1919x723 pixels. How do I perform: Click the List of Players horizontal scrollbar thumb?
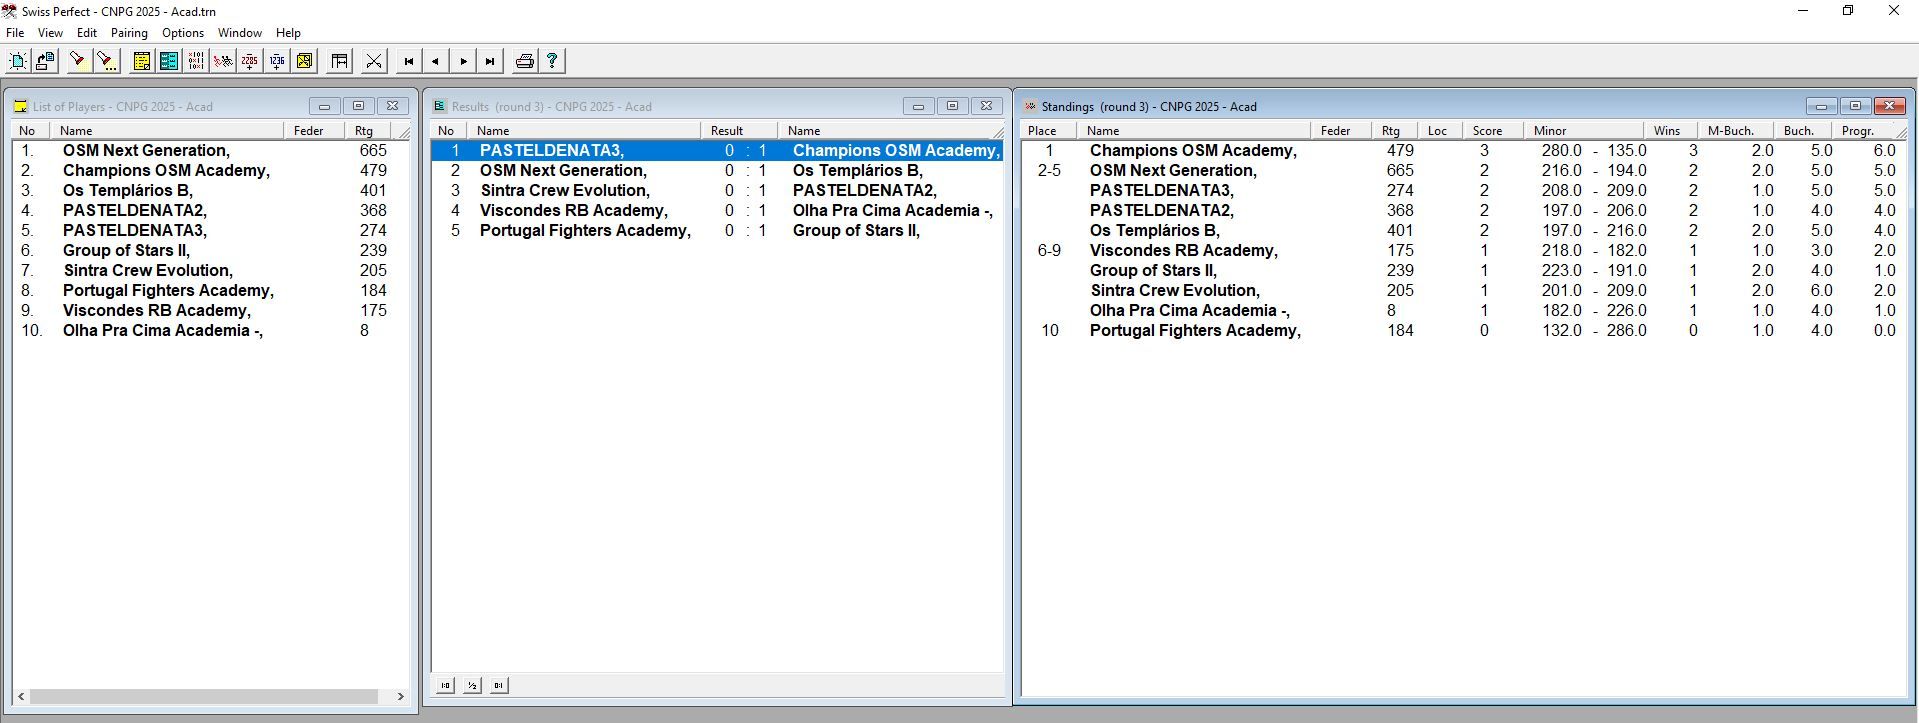(204, 696)
